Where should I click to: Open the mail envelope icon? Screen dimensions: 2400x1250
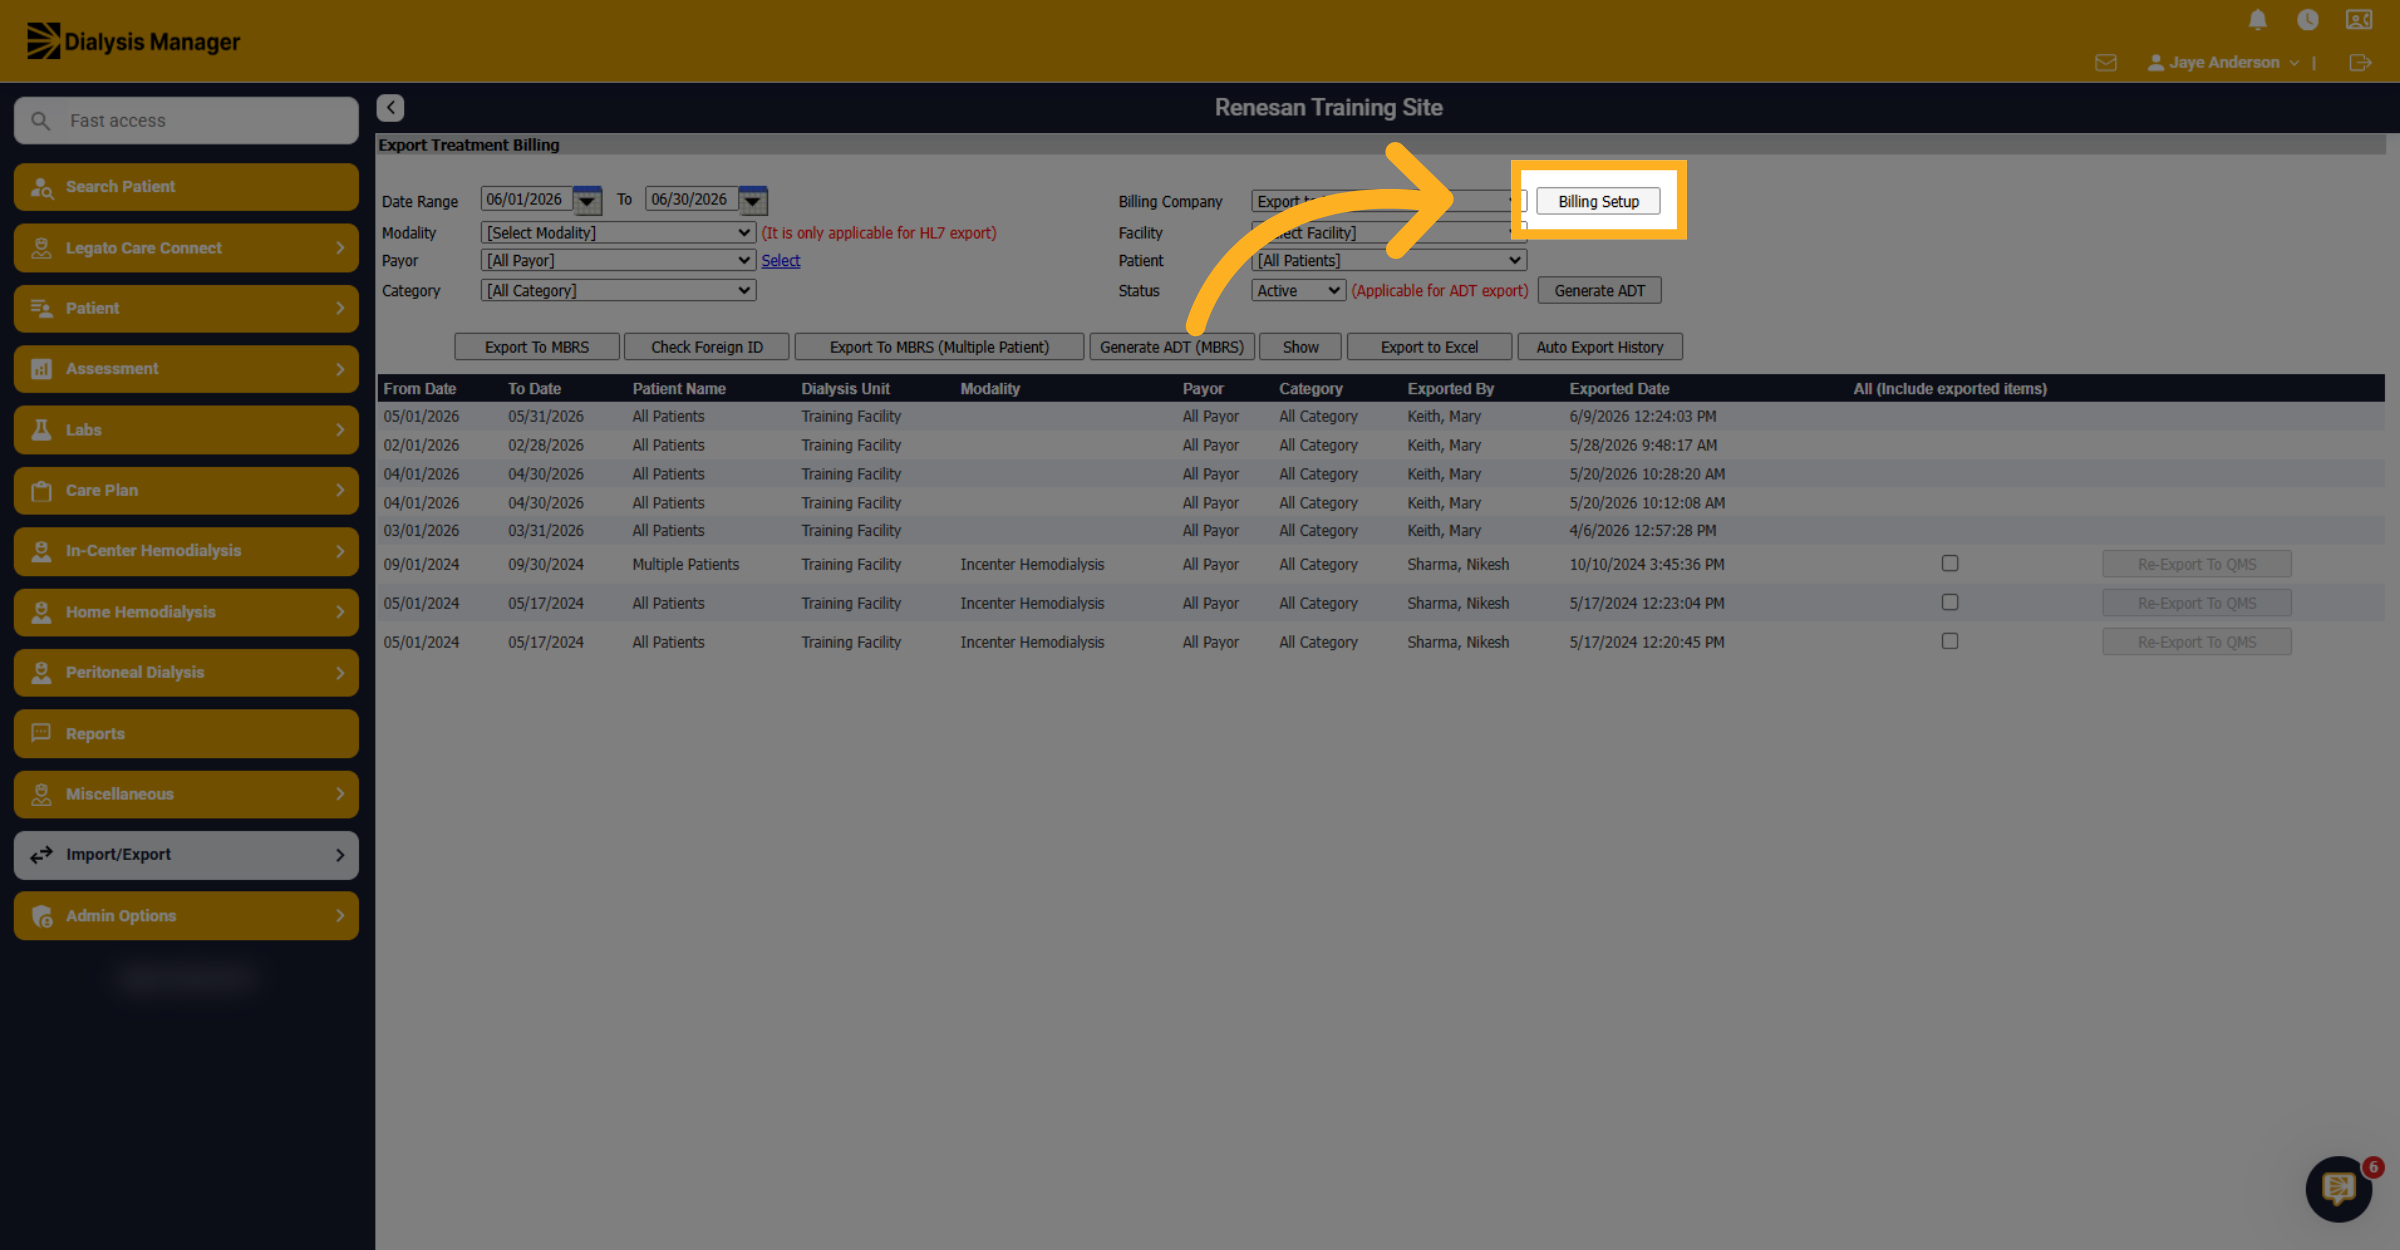(x=2106, y=63)
